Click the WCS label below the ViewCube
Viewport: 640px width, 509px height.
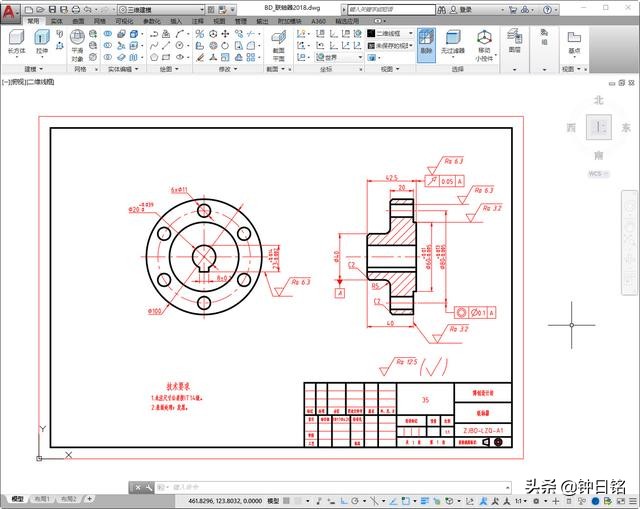[597, 173]
